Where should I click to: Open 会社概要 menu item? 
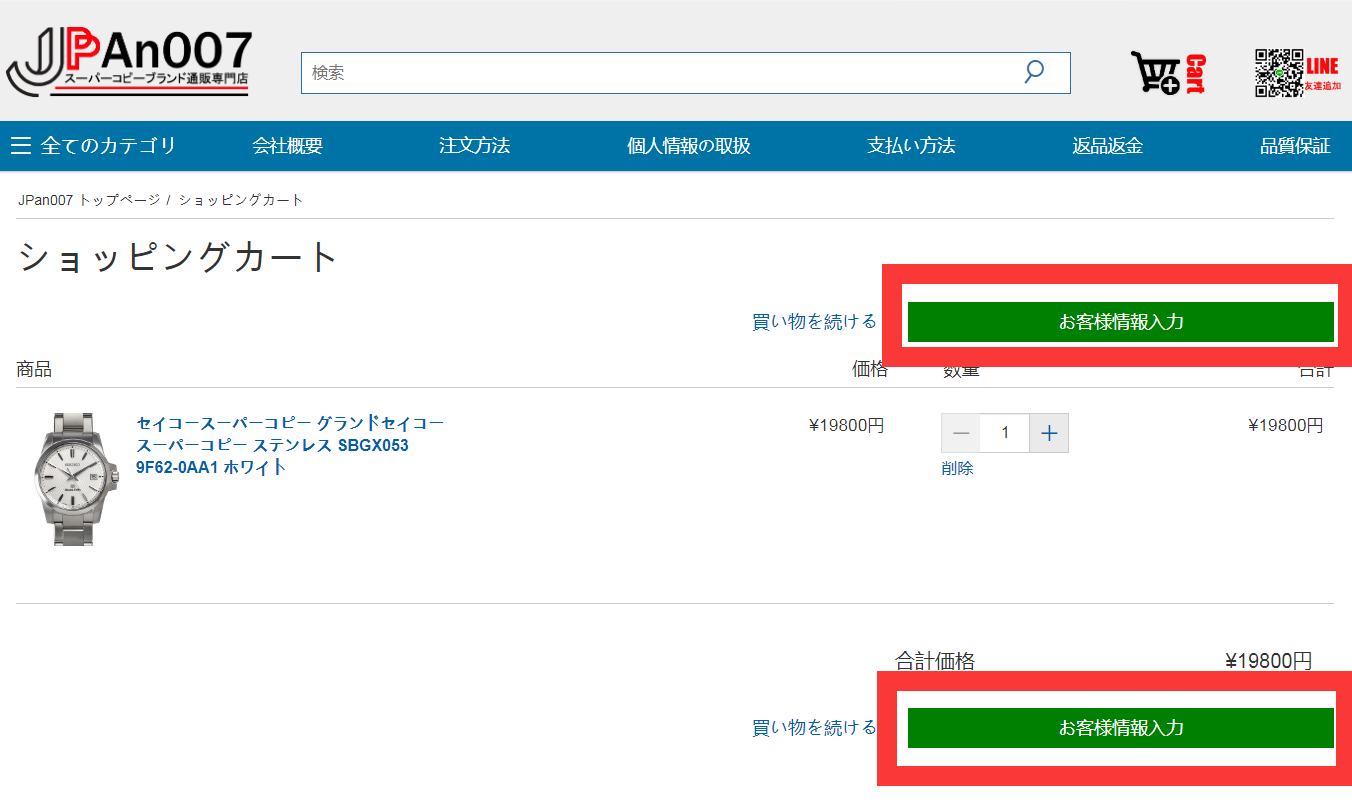click(x=287, y=146)
